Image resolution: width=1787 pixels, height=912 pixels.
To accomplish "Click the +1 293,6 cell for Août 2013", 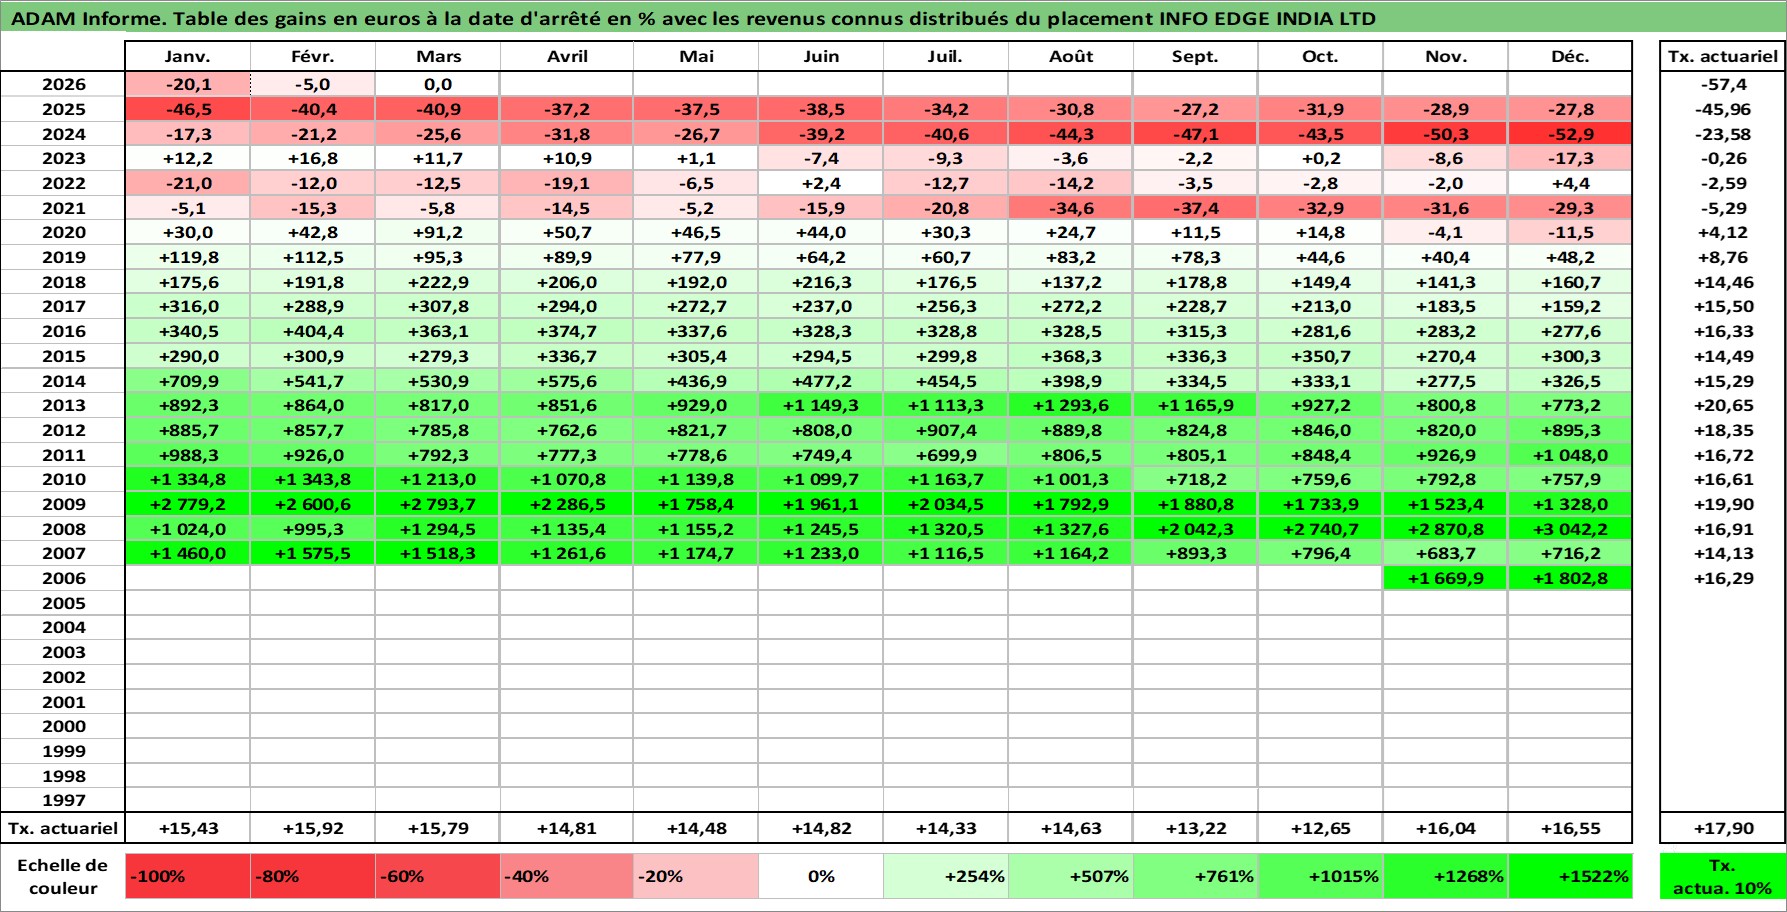I will click(x=1071, y=405).
